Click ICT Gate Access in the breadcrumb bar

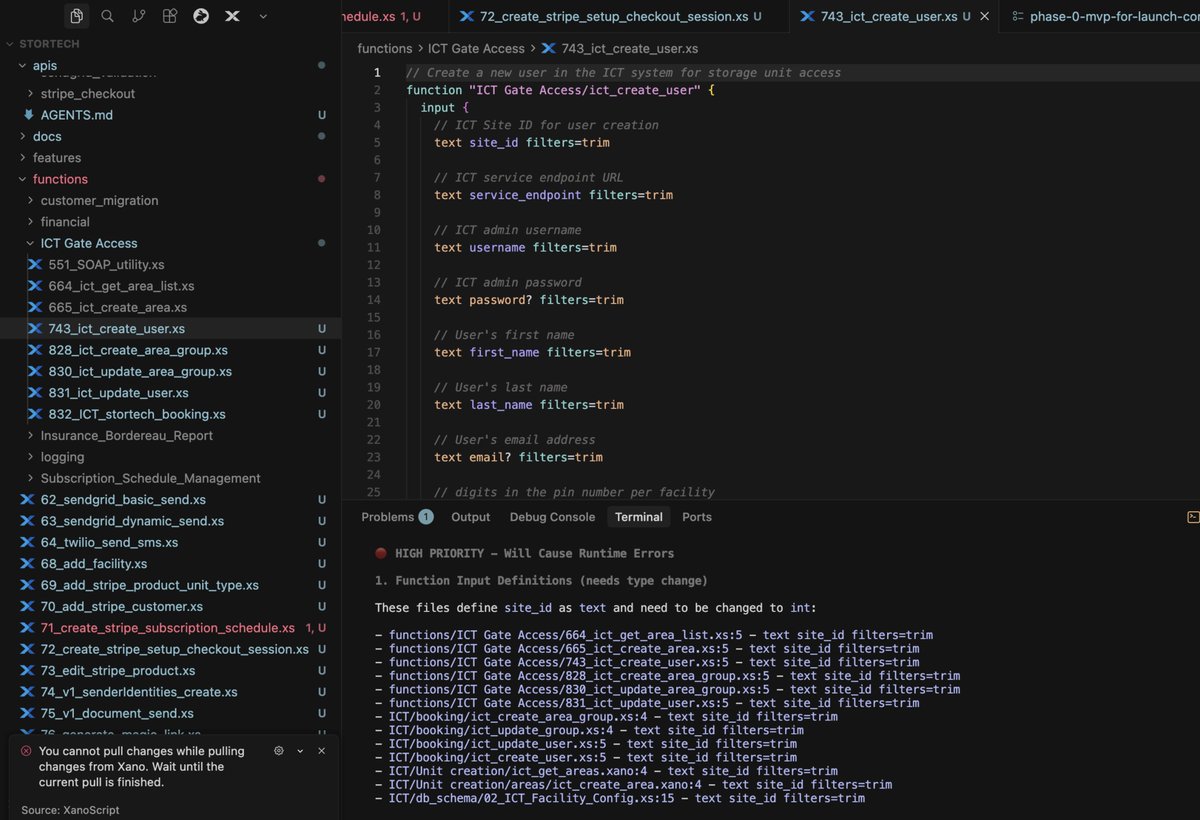click(476, 47)
